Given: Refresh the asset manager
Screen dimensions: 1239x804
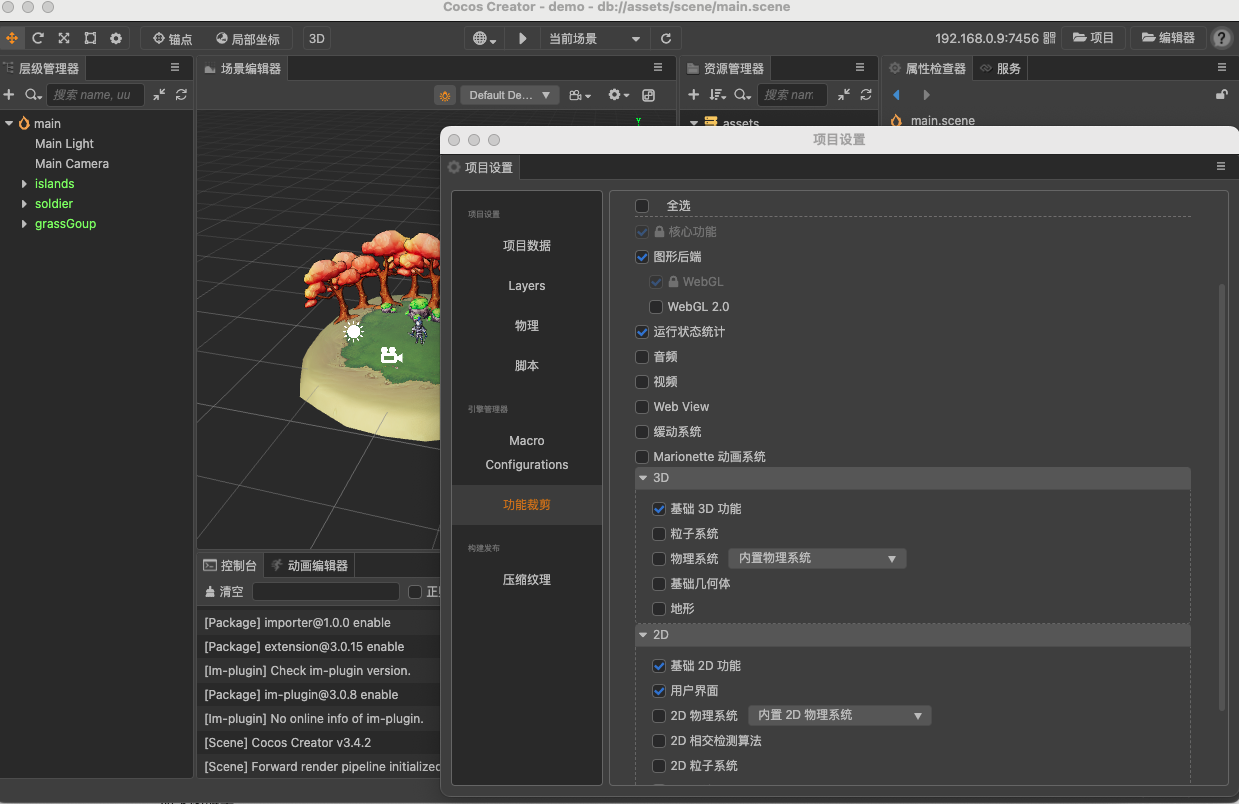Looking at the screenshot, I should pos(866,94).
